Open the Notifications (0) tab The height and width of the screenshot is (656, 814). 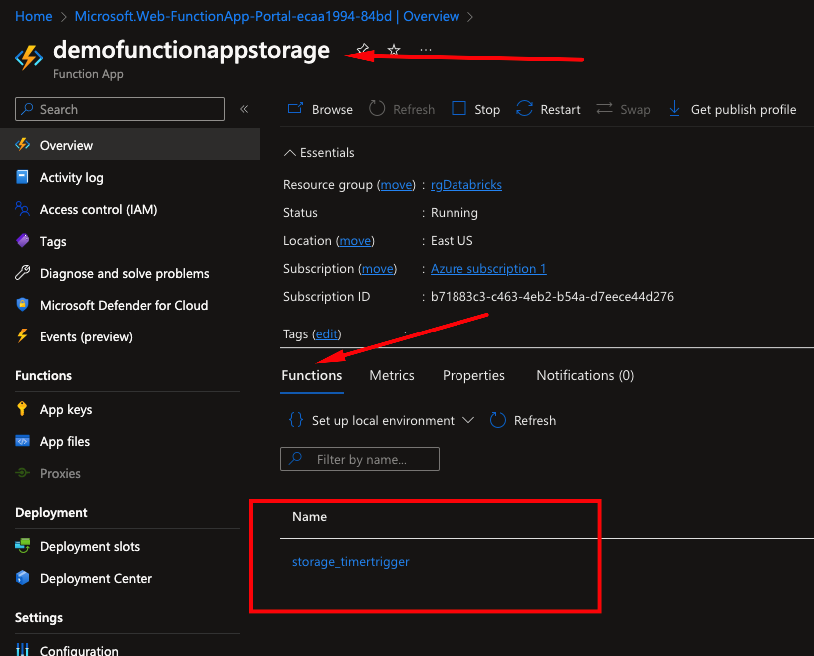tap(585, 375)
